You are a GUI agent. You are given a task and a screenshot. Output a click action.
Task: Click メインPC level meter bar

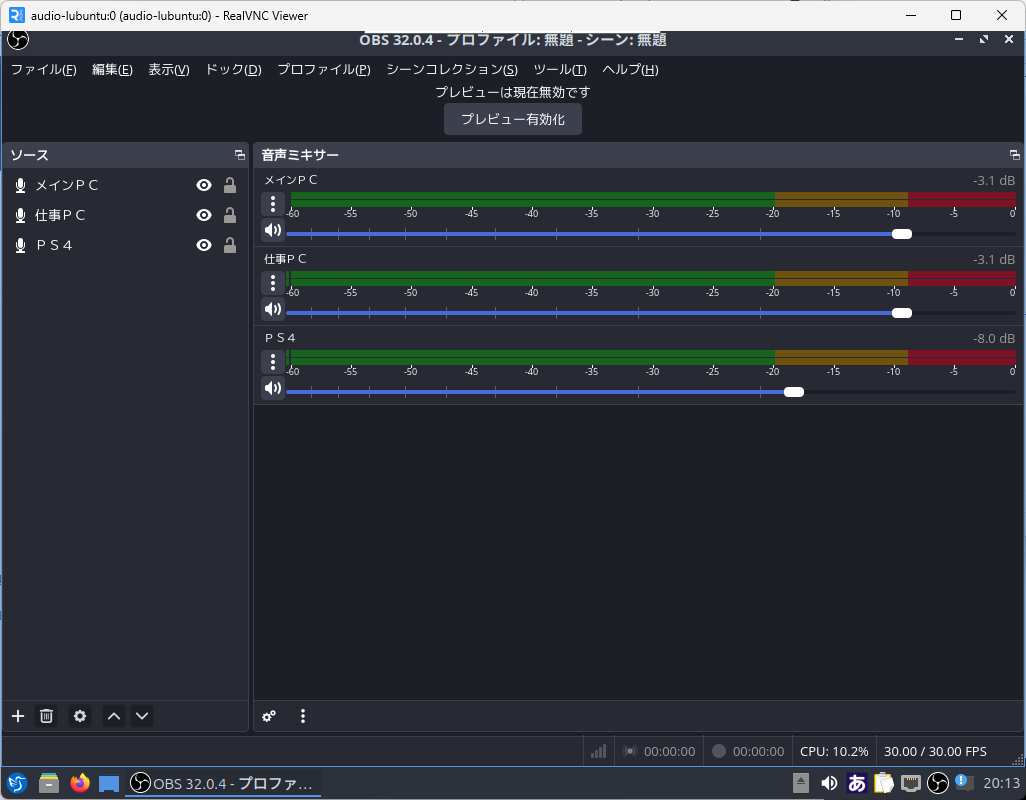[x=651, y=200]
